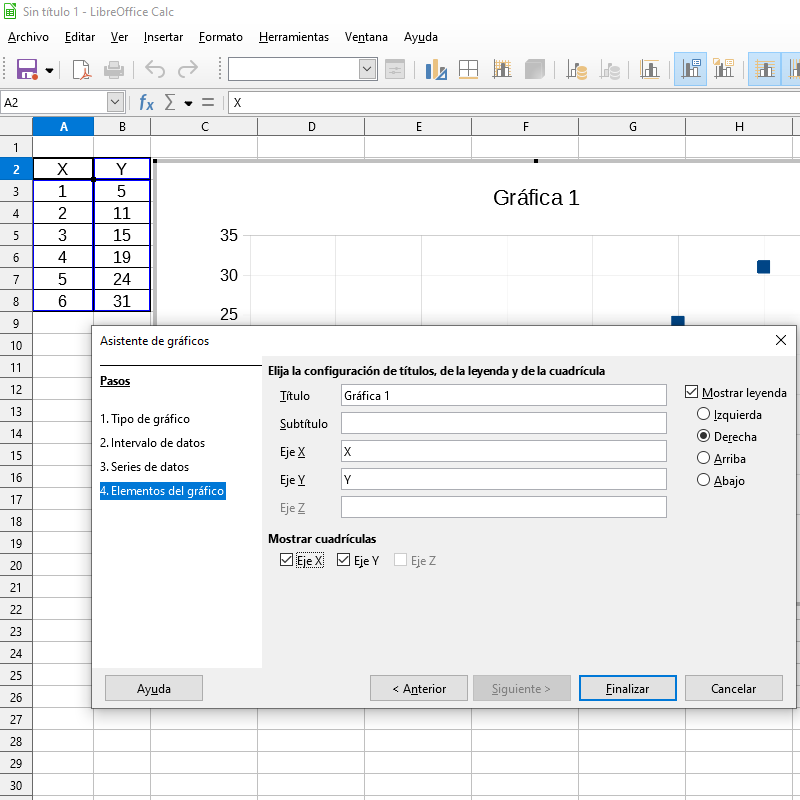Go to step 2 Intervalo de datos
Image resolution: width=800 pixels, height=800 pixels.
(153, 443)
